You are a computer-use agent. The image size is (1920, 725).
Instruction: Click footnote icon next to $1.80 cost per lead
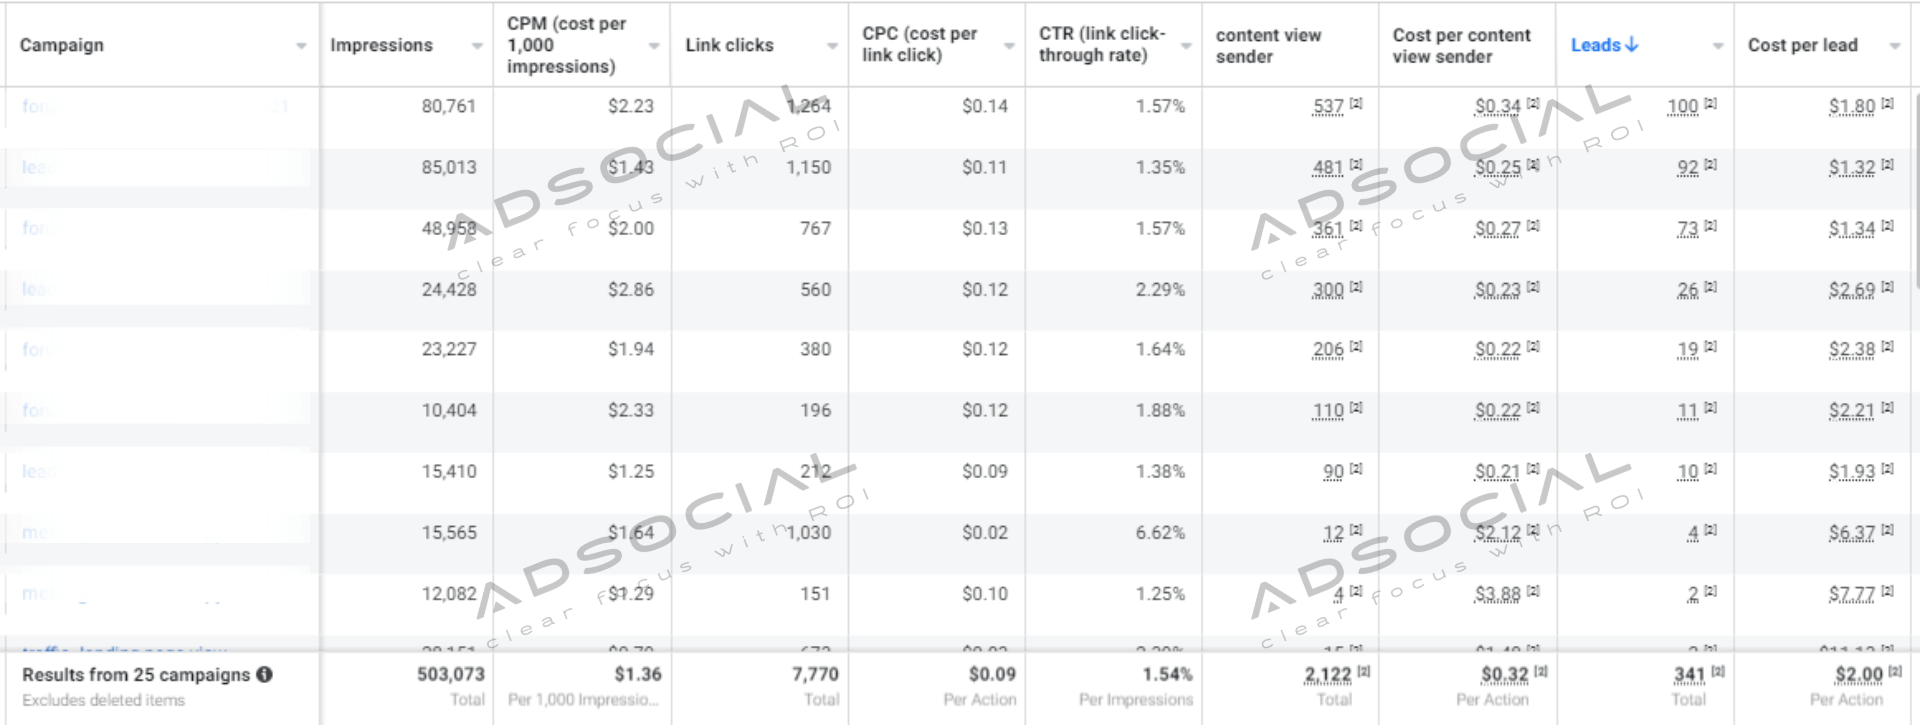click(1887, 103)
